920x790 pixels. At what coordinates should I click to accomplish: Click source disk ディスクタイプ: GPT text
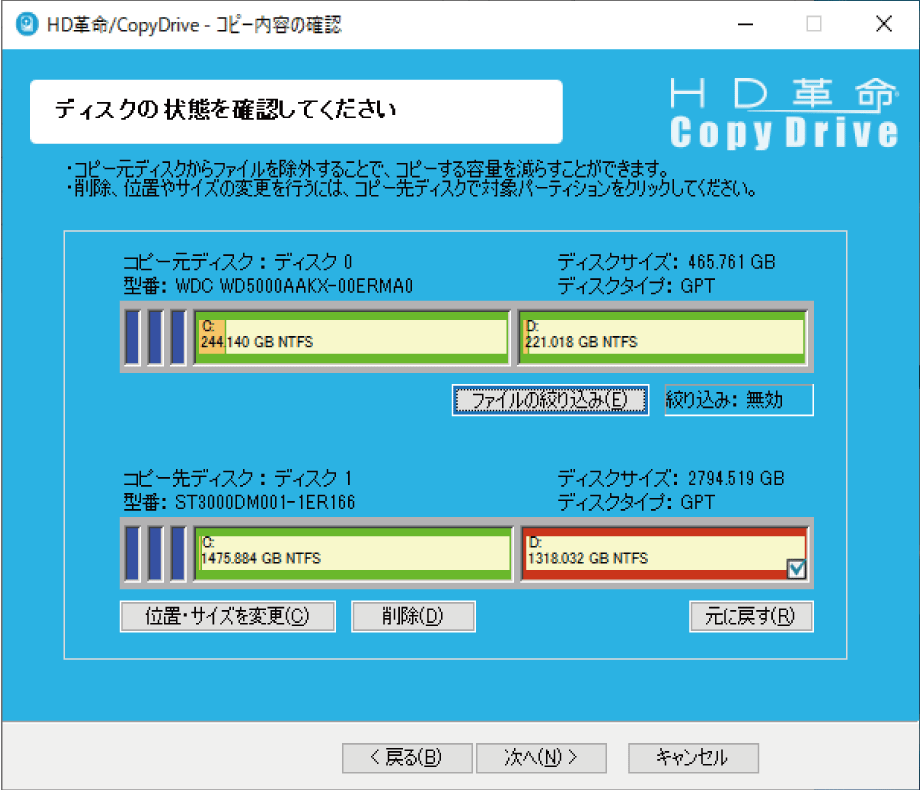point(636,286)
